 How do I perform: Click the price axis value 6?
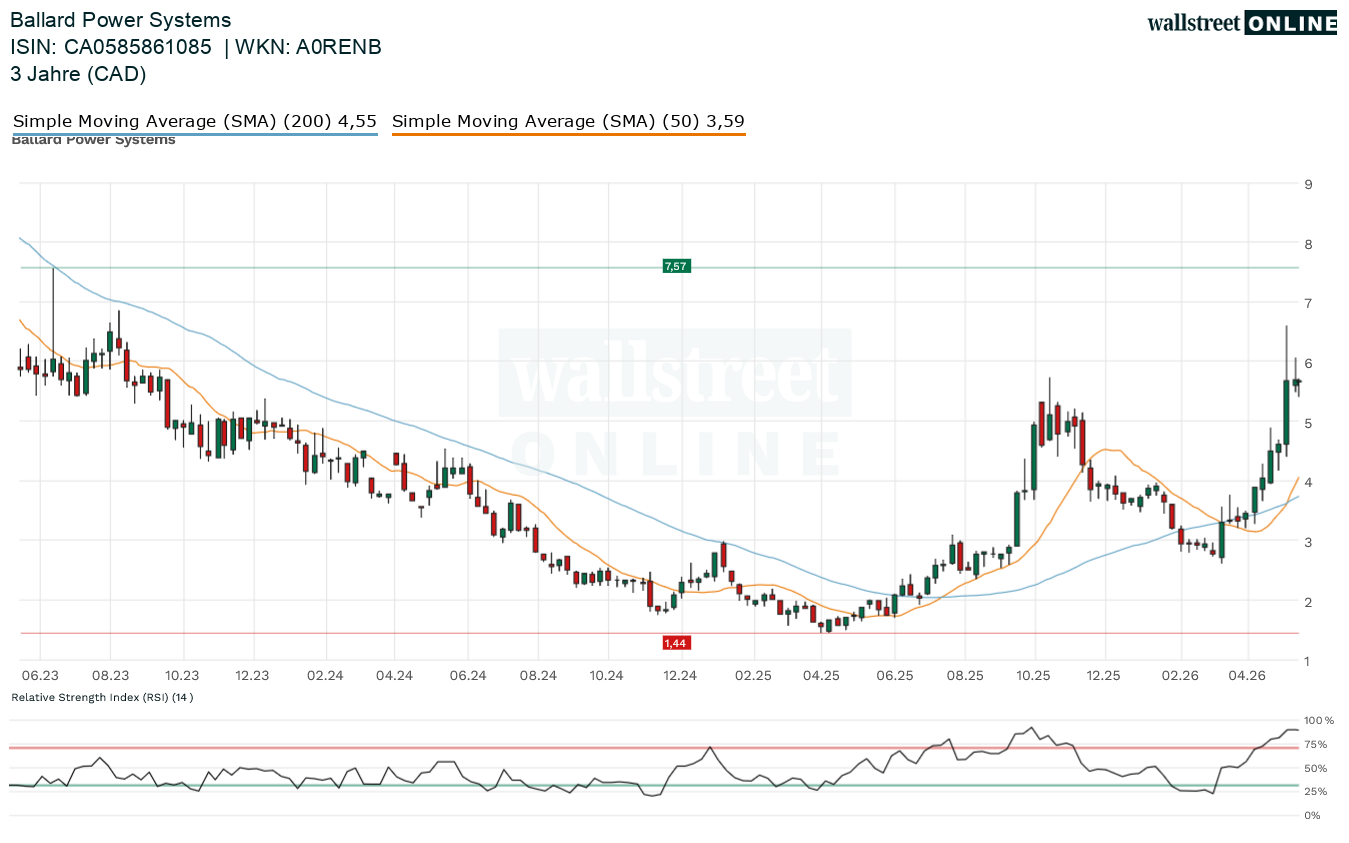tap(1308, 363)
